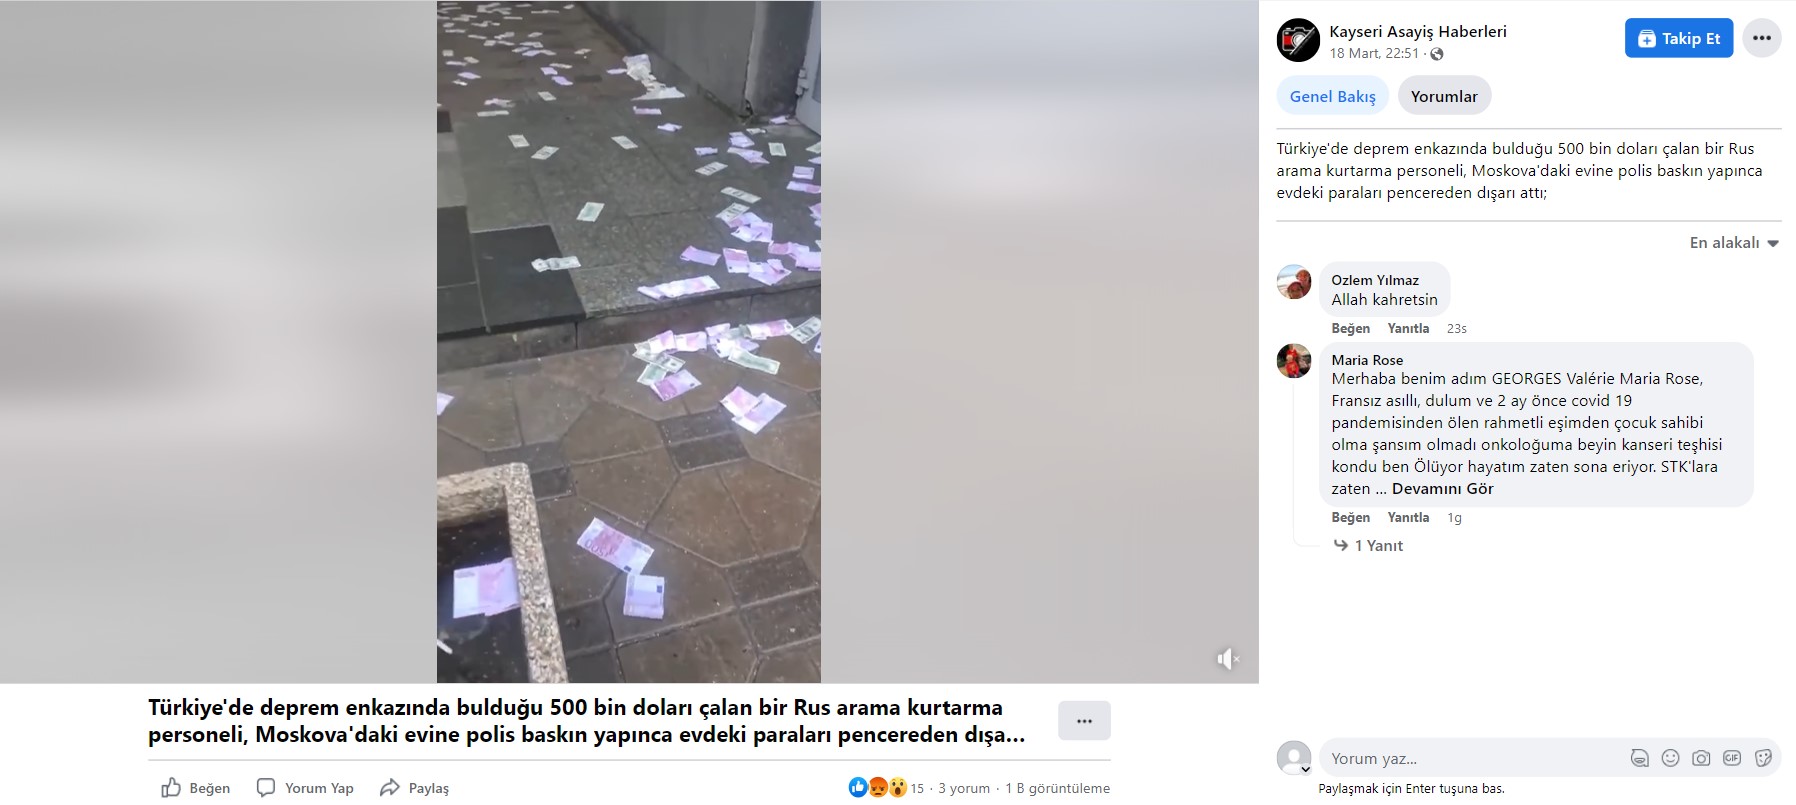This screenshot has width=1796, height=805.
Task: Expand Maria Rose's comment with Devamını Gör
Action: click(1442, 489)
